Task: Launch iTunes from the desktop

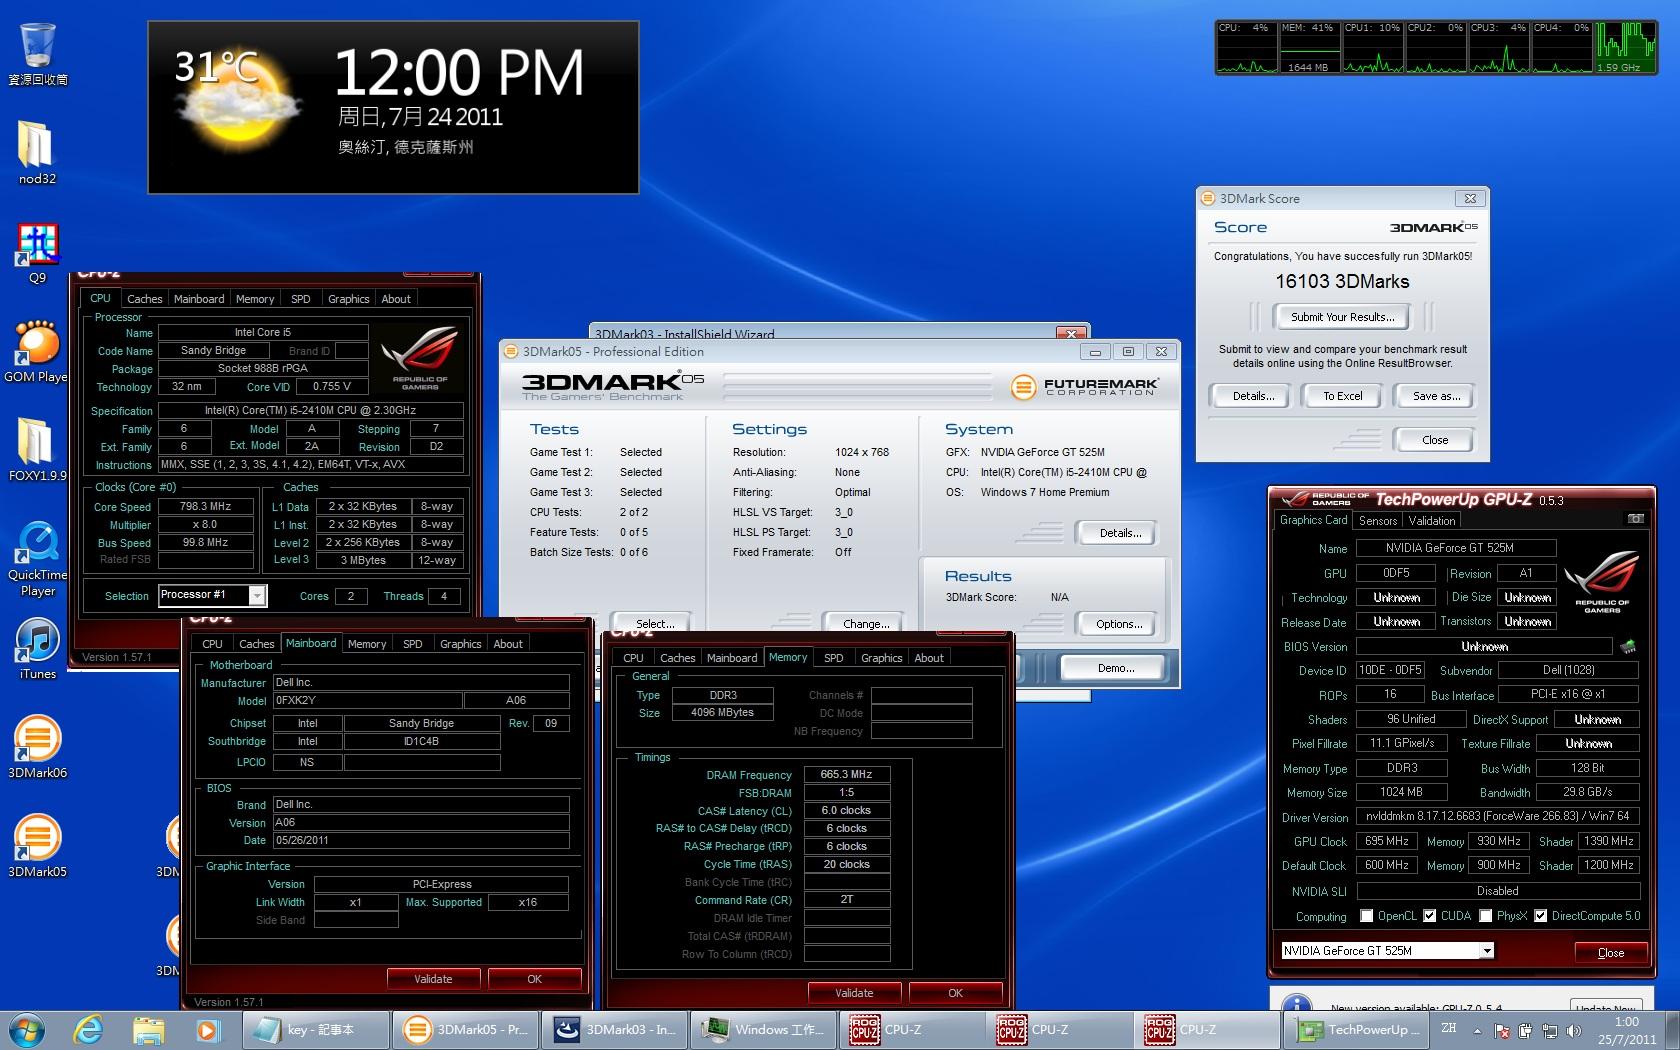Action: [37, 650]
